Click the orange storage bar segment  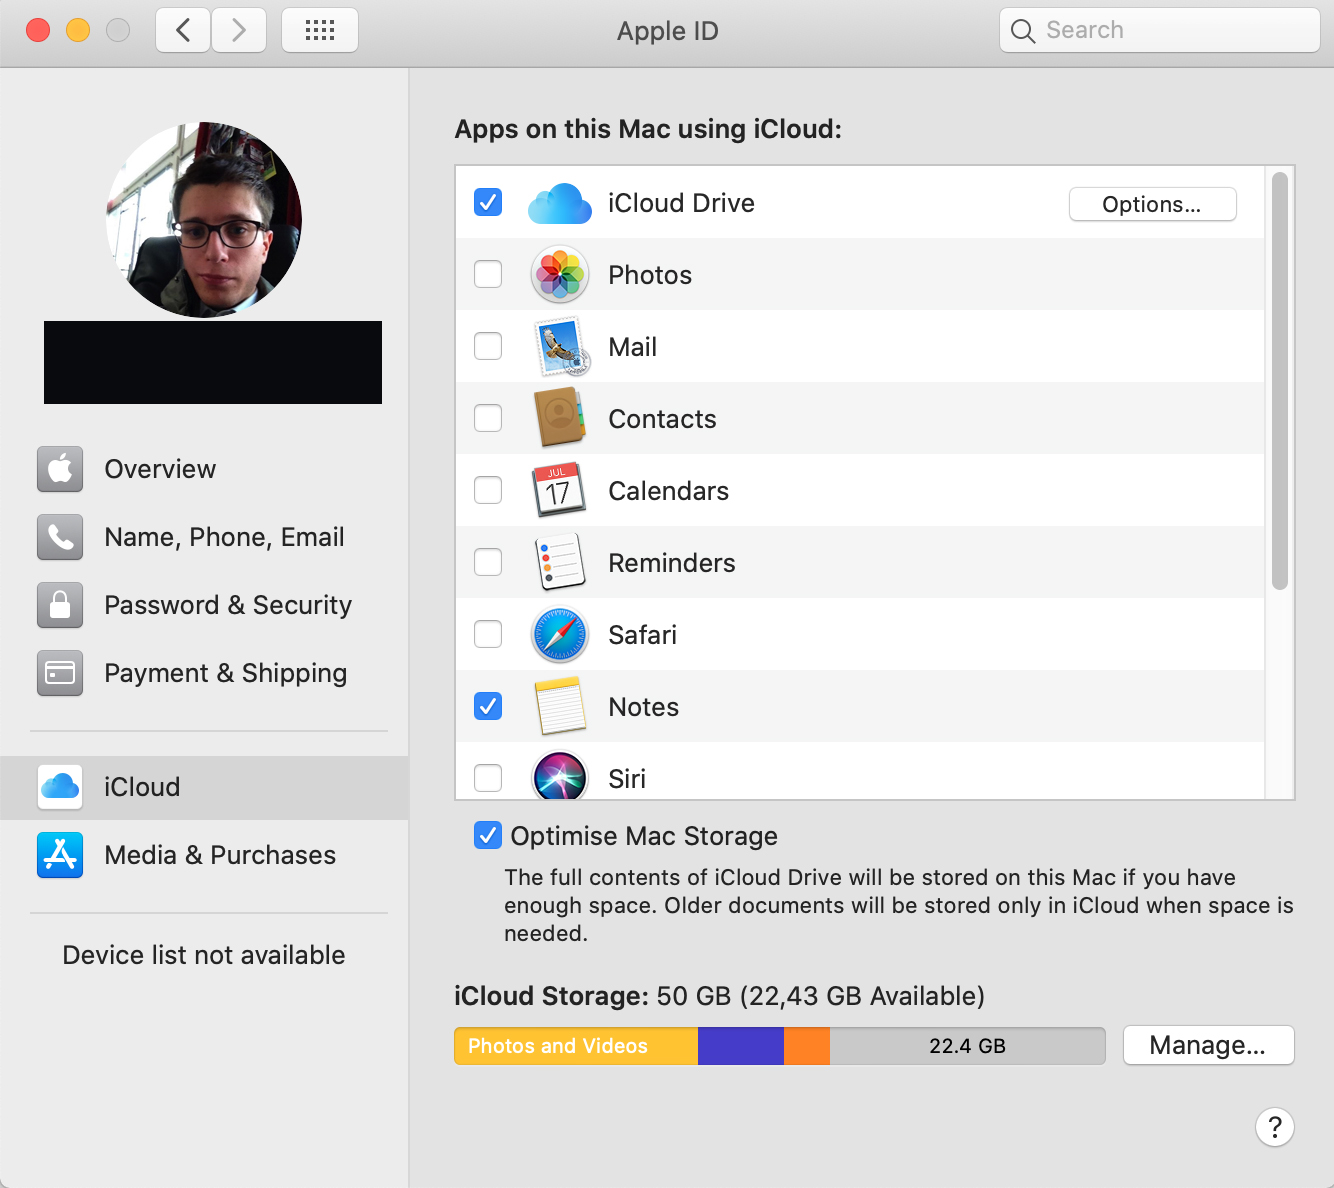tap(807, 1046)
